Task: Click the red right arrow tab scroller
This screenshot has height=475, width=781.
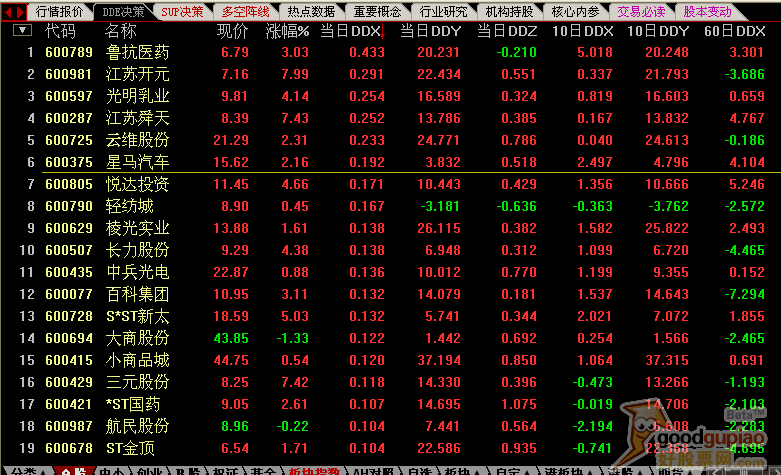Action: click(x=20, y=11)
